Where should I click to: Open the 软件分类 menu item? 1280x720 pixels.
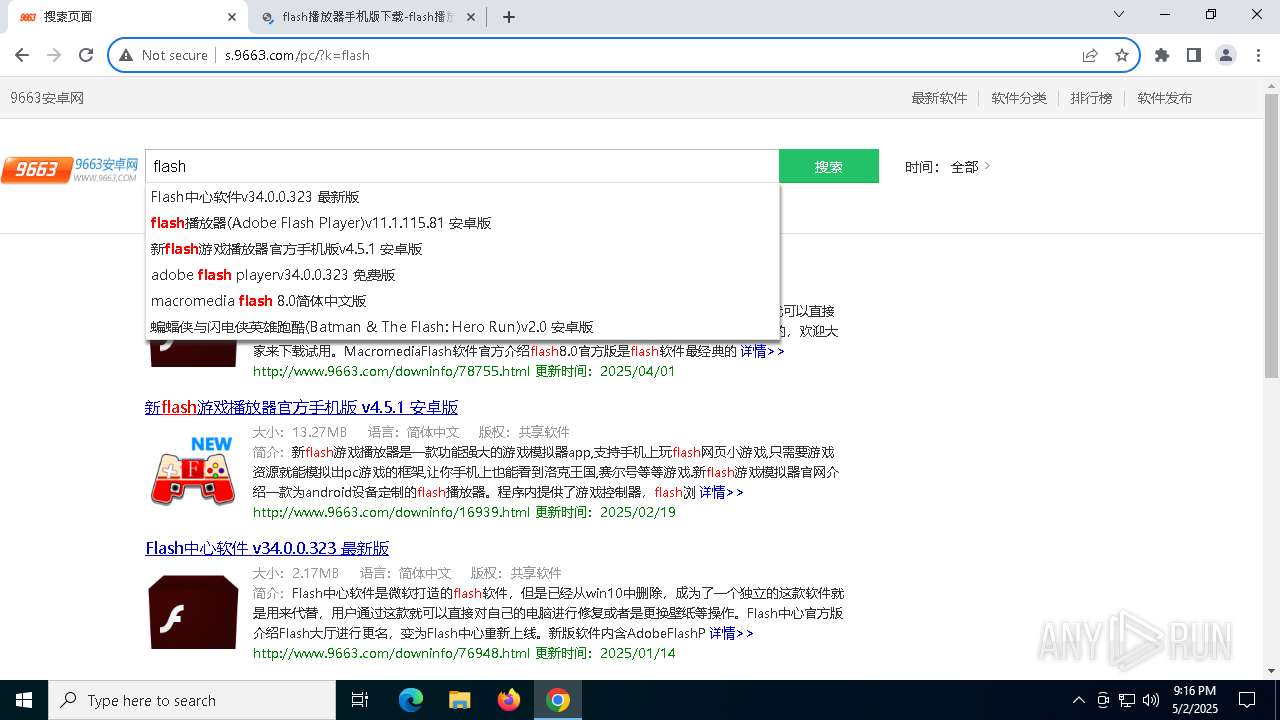tap(1019, 98)
